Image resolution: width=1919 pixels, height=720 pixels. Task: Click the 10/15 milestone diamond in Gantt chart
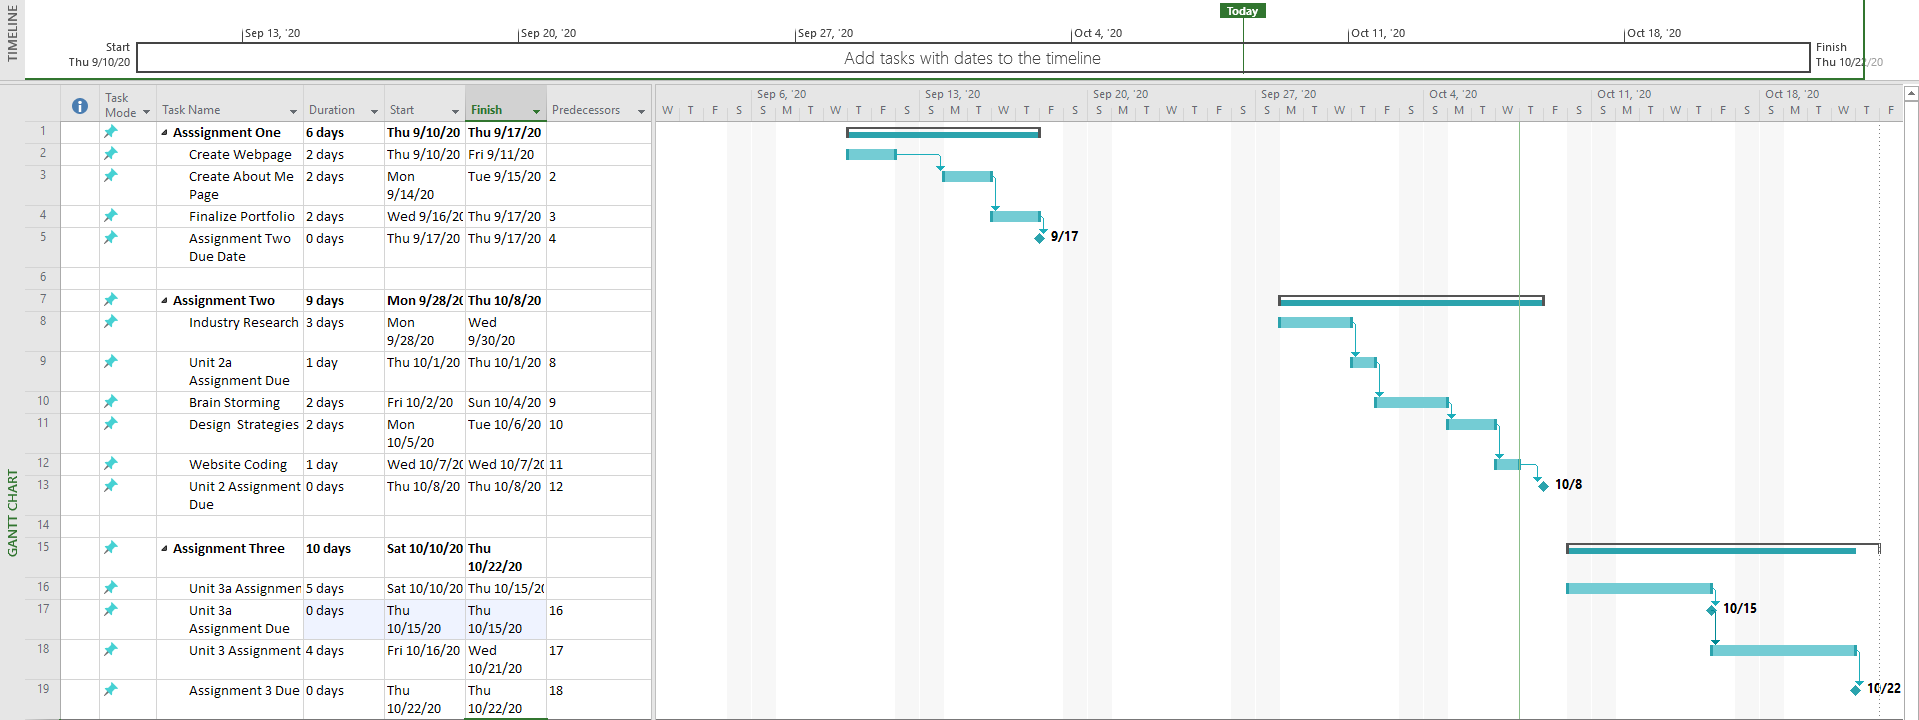[x=1712, y=609]
